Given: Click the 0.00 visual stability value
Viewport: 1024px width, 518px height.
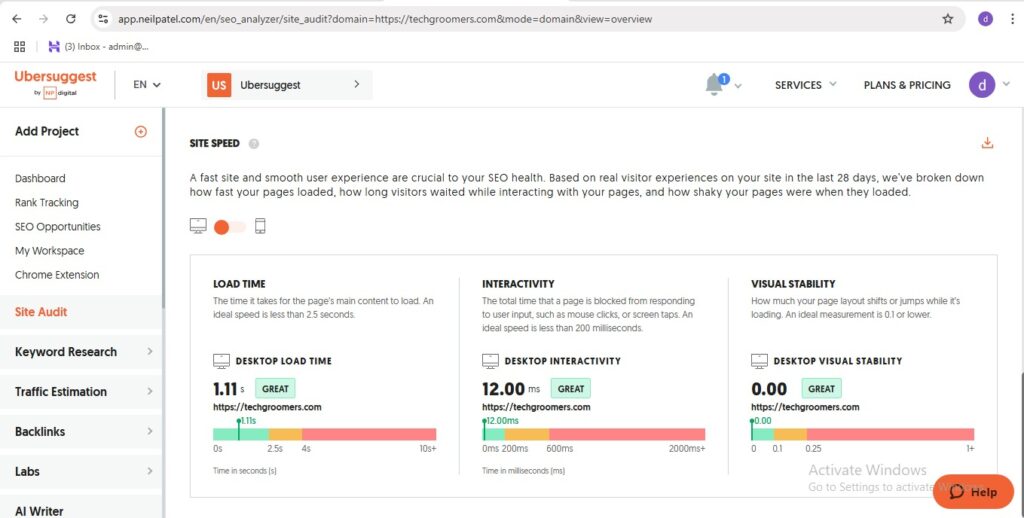Looking at the screenshot, I should click(769, 389).
